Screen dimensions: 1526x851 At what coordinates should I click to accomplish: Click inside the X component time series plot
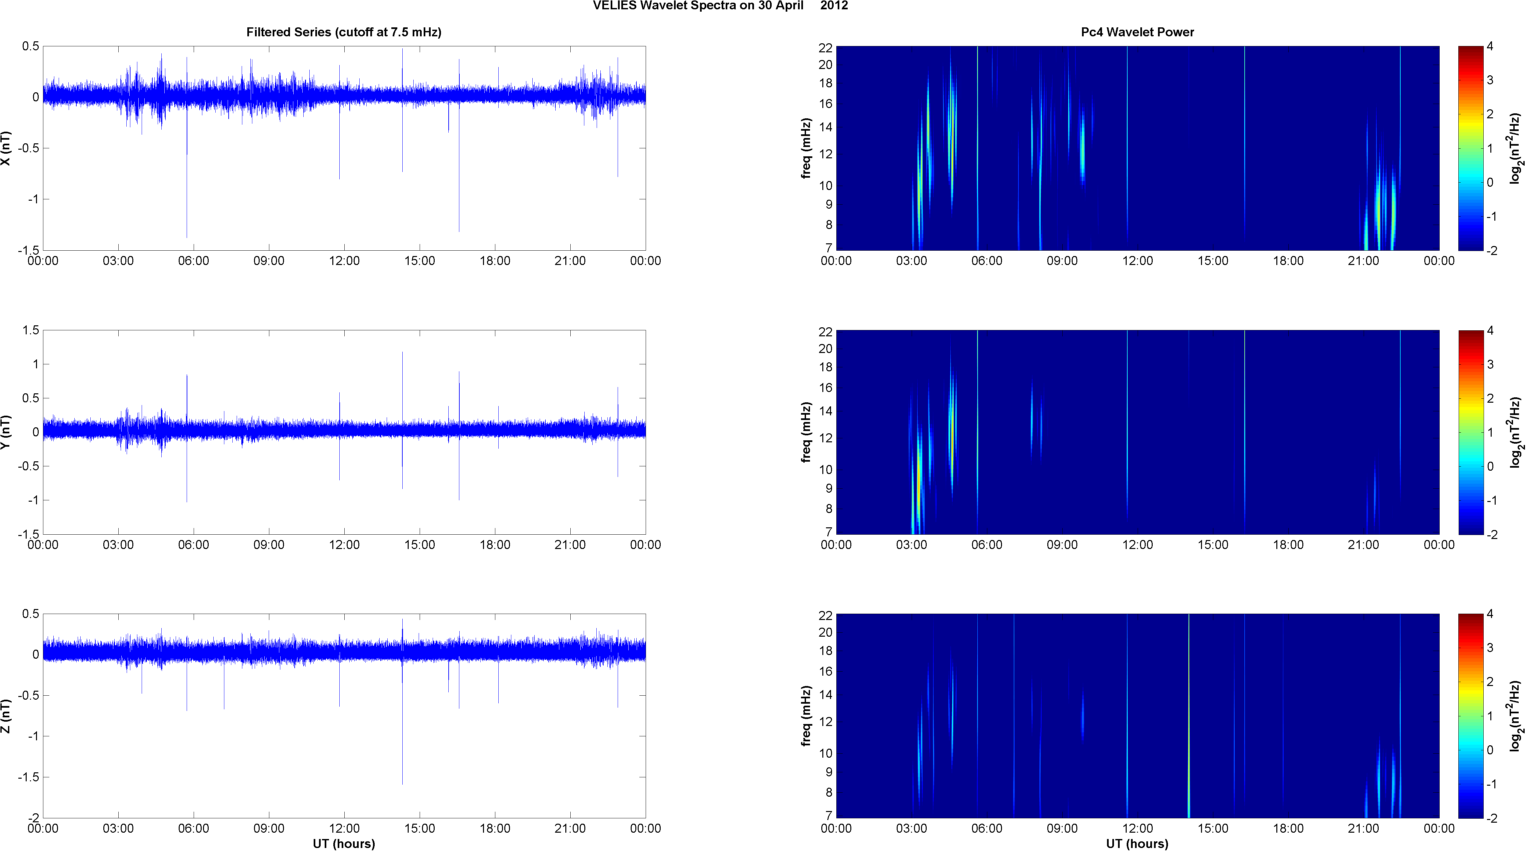click(x=343, y=148)
